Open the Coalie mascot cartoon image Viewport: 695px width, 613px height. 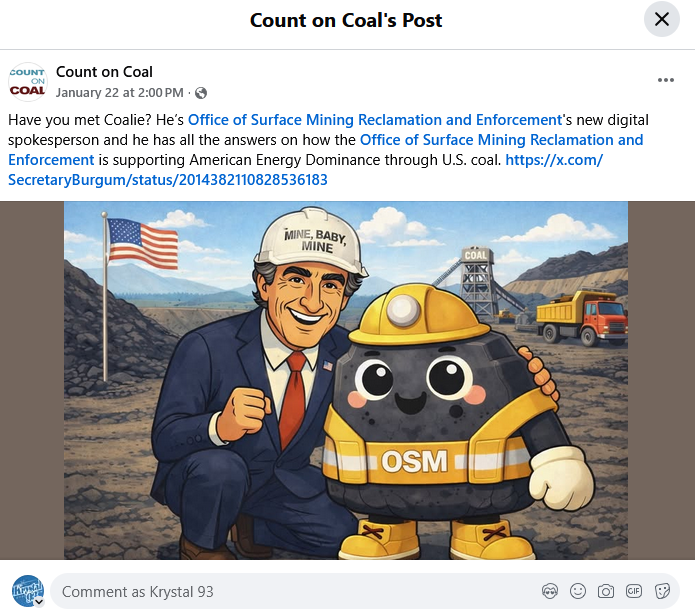point(346,380)
